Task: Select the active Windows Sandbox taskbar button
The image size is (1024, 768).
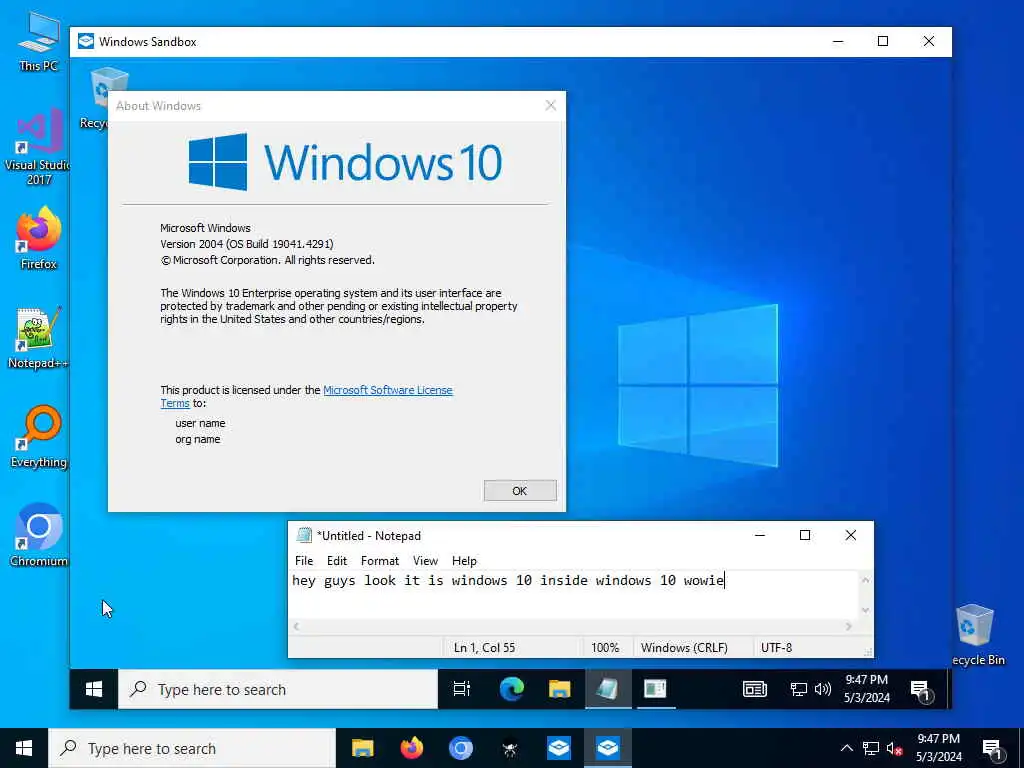Action: point(608,748)
